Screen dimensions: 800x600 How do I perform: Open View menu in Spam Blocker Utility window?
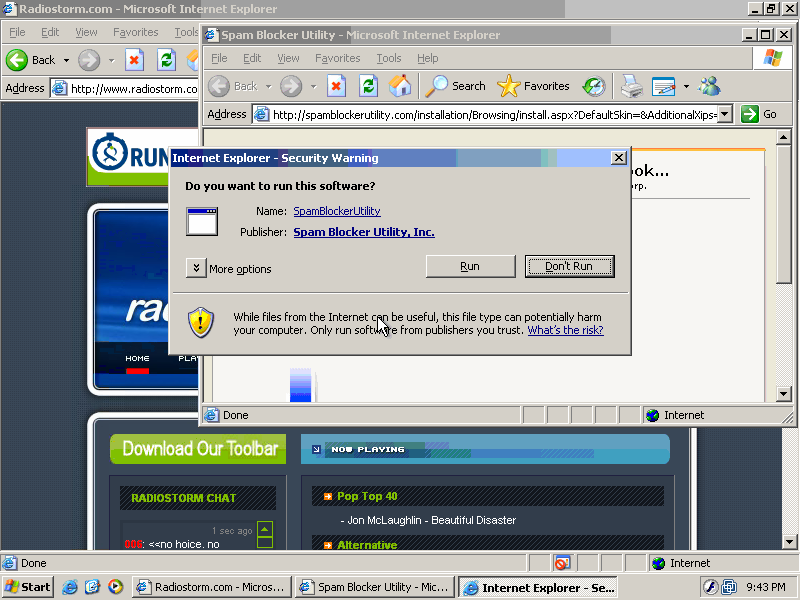(288, 58)
